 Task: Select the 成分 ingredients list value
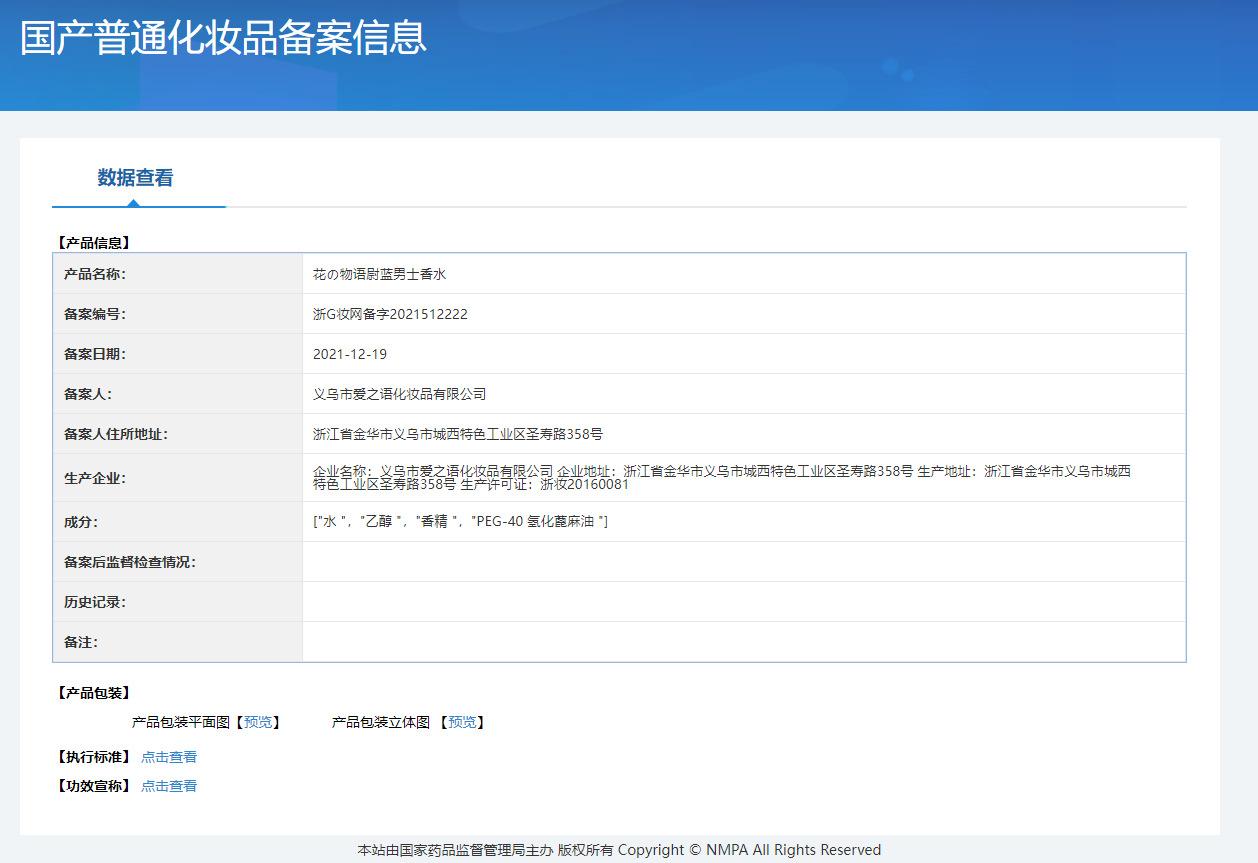click(460, 522)
